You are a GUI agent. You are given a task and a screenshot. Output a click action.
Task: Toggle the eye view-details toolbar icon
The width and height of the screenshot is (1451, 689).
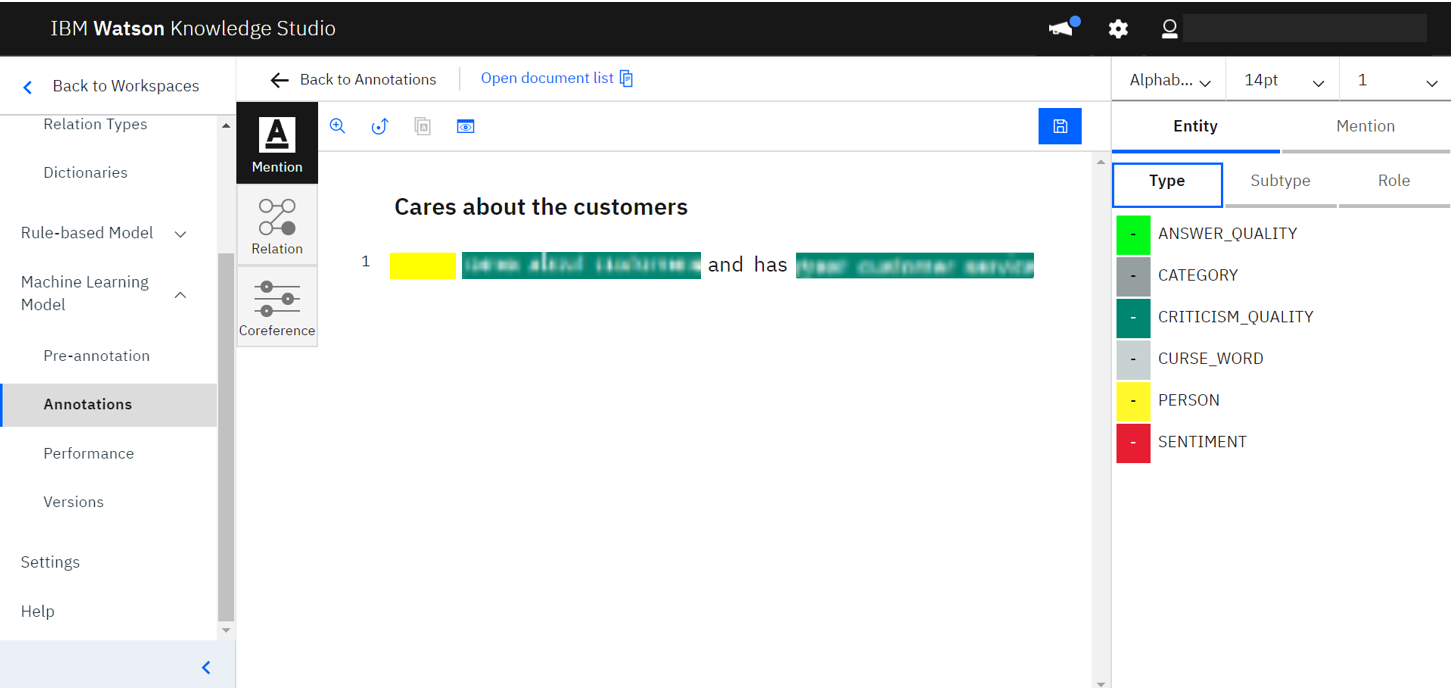click(x=465, y=126)
